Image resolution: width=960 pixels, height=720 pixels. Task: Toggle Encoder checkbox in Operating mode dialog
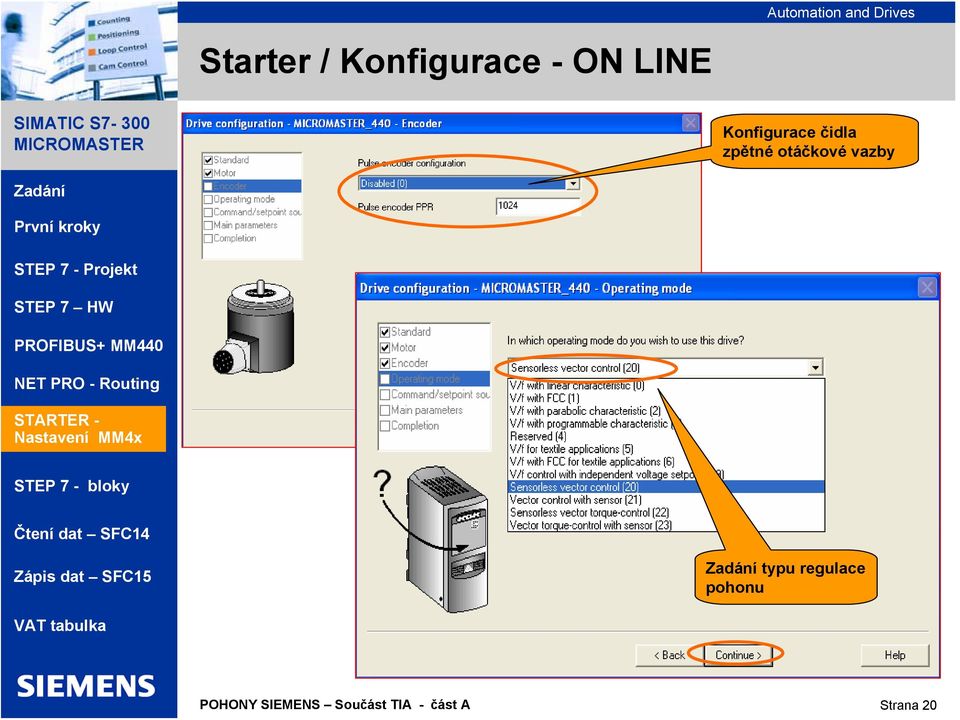(385, 364)
